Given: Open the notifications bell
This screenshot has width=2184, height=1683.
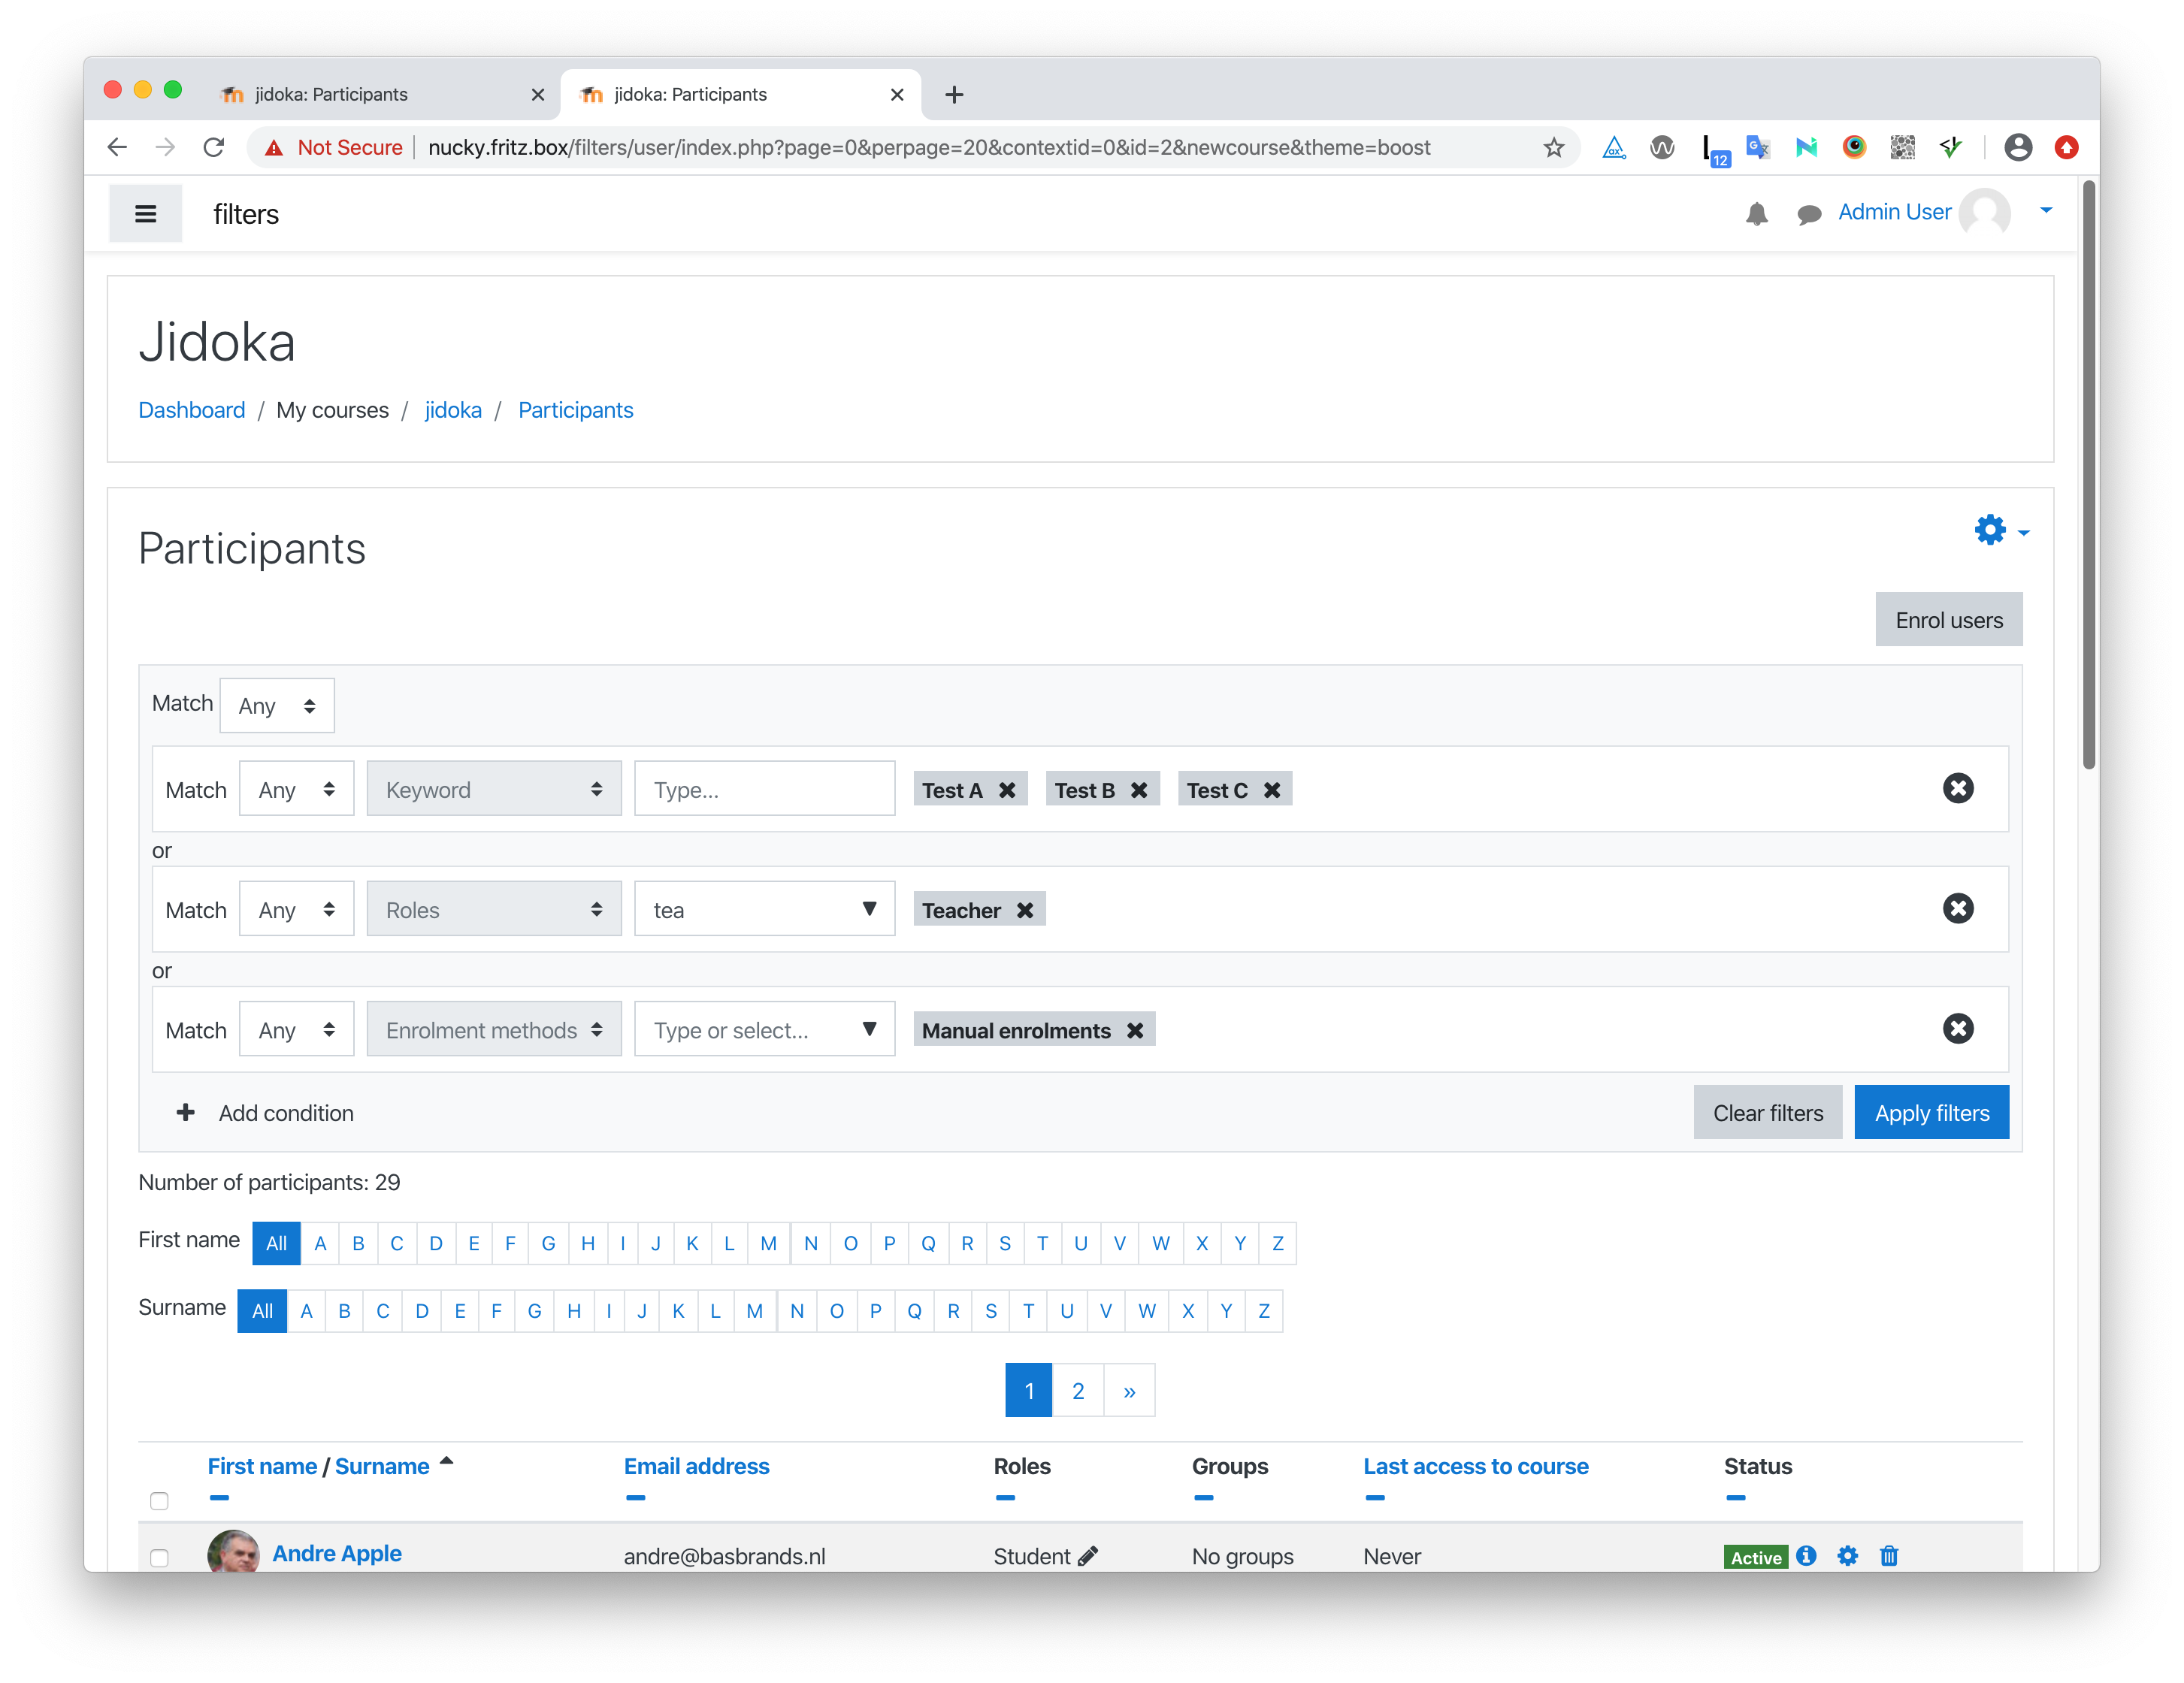Looking at the screenshot, I should pos(1756,214).
